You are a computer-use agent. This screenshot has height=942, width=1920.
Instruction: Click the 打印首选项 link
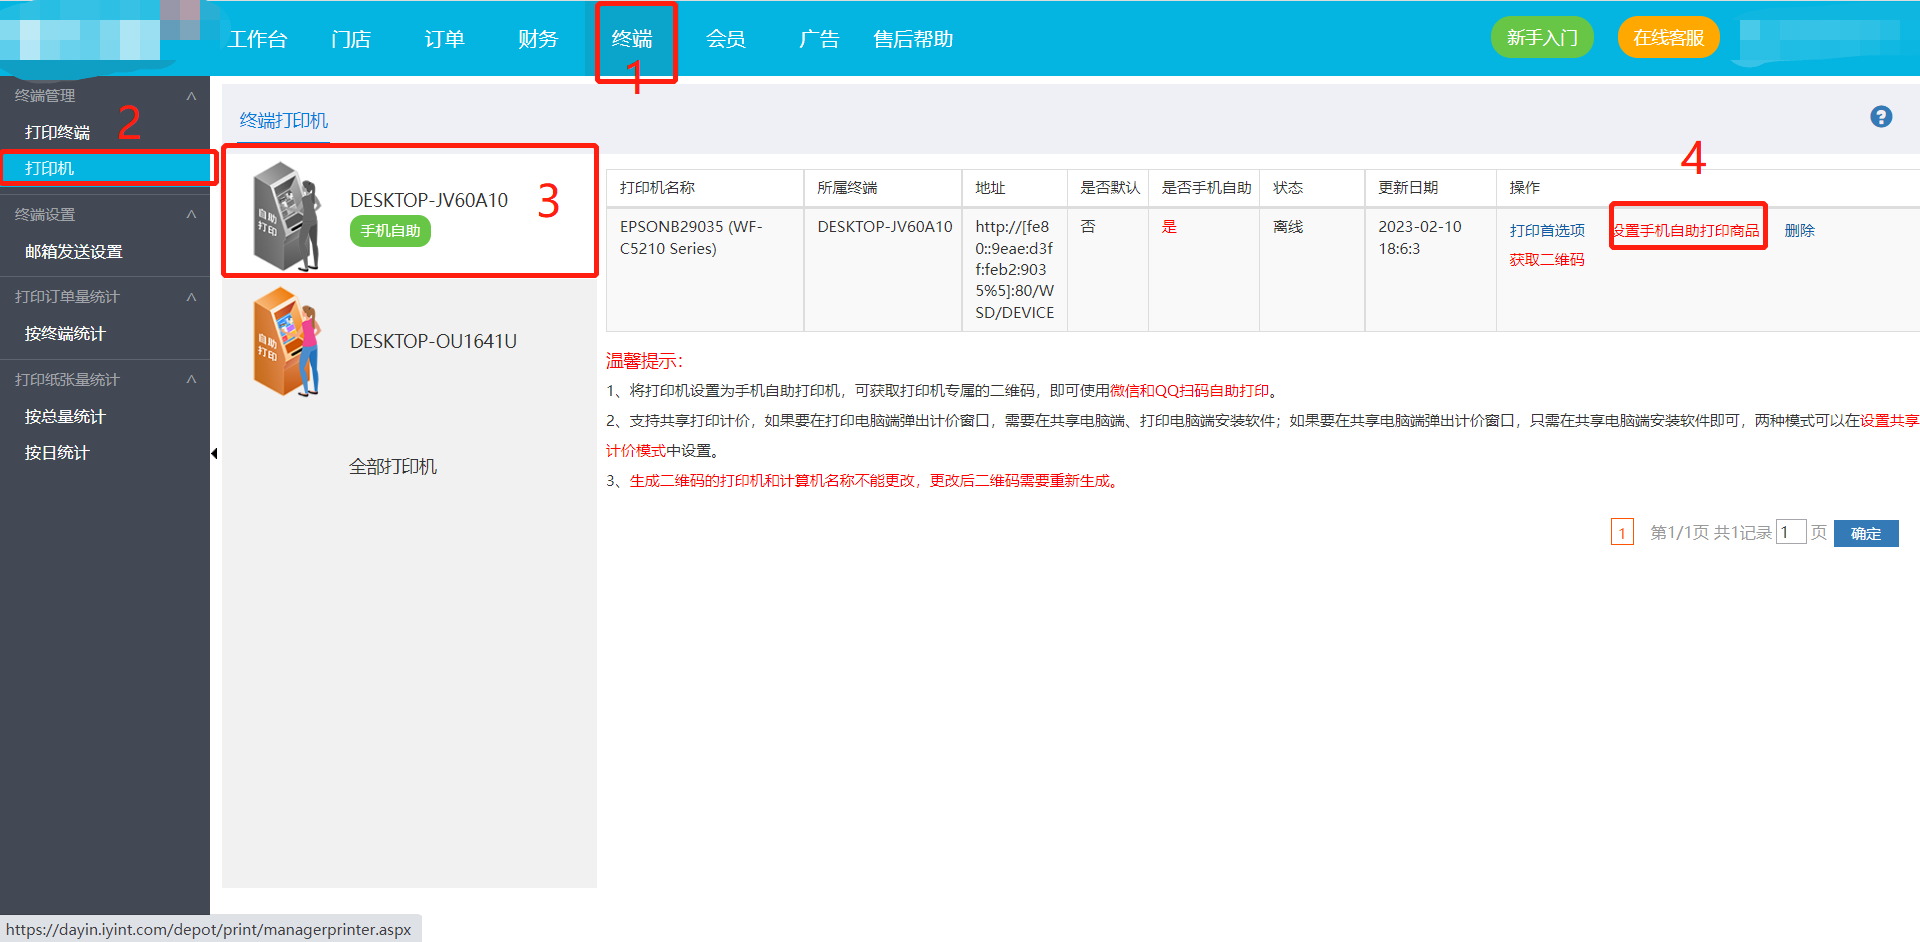pos(1547,231)
